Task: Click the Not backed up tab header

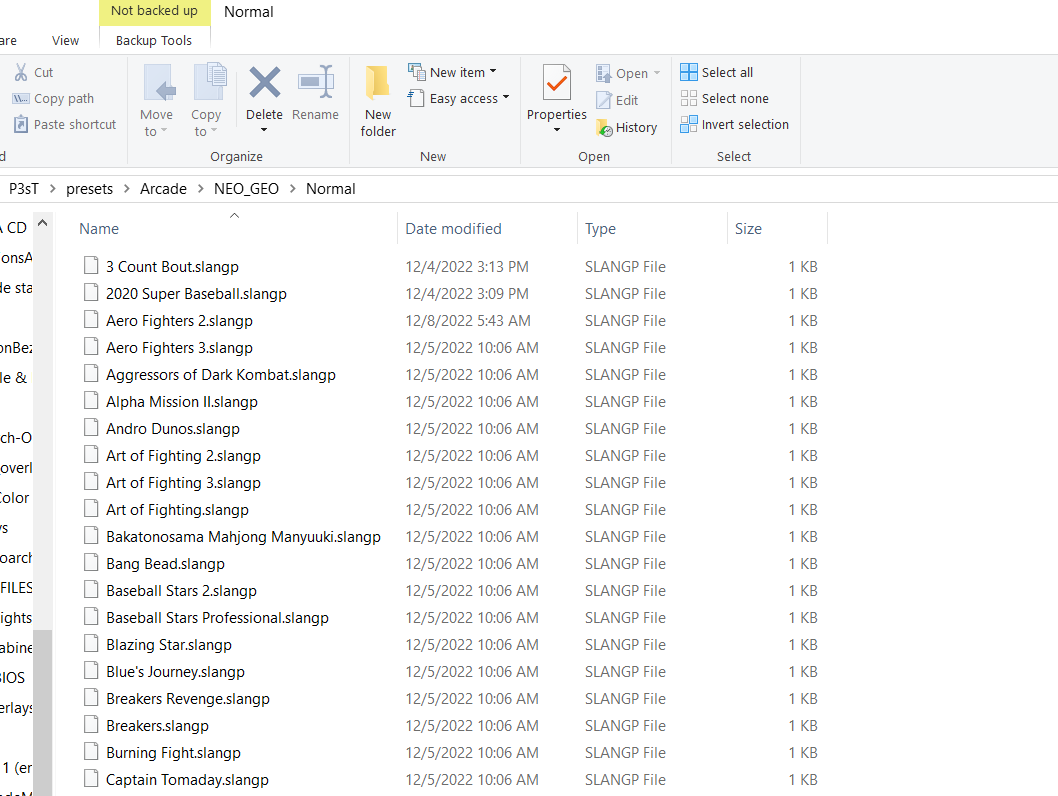Action: coord(155,11)
